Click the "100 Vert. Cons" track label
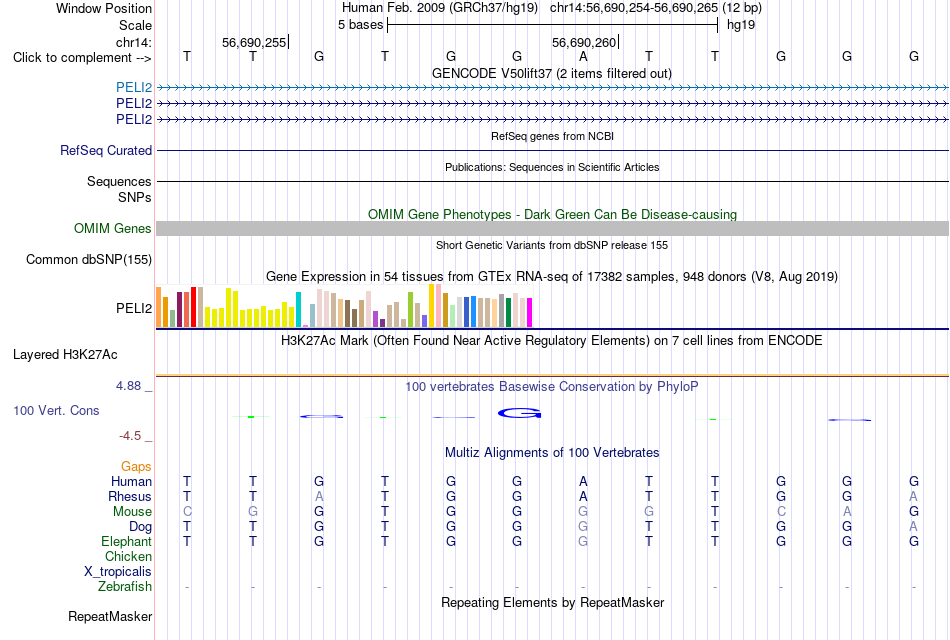Viewport: 950px width, 640px height. (x=56, y=410)
